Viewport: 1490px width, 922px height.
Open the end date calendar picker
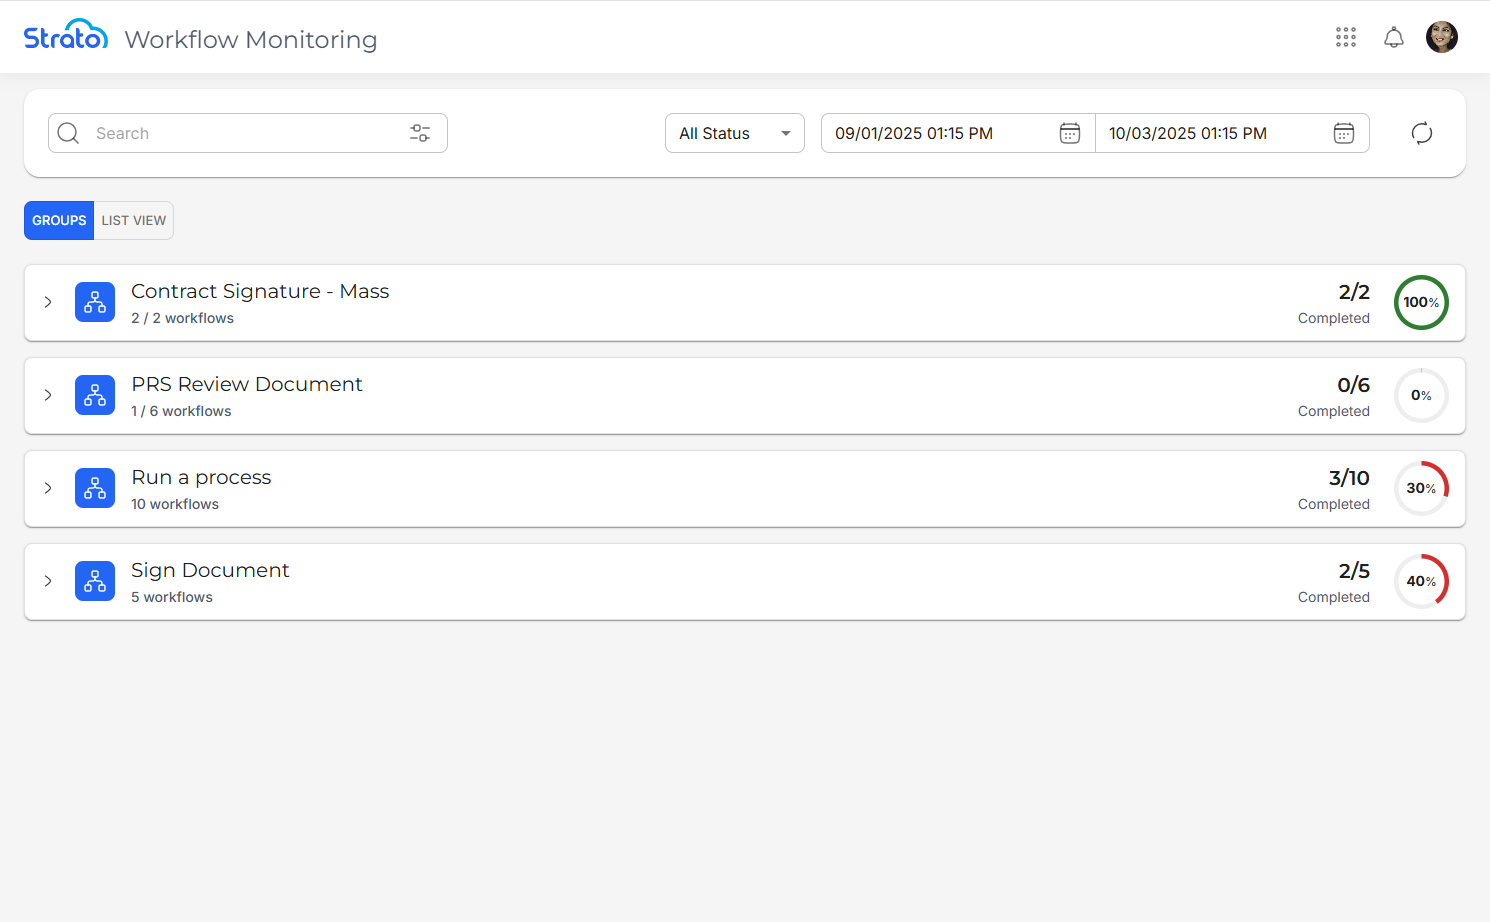[x=1344, y=133]
